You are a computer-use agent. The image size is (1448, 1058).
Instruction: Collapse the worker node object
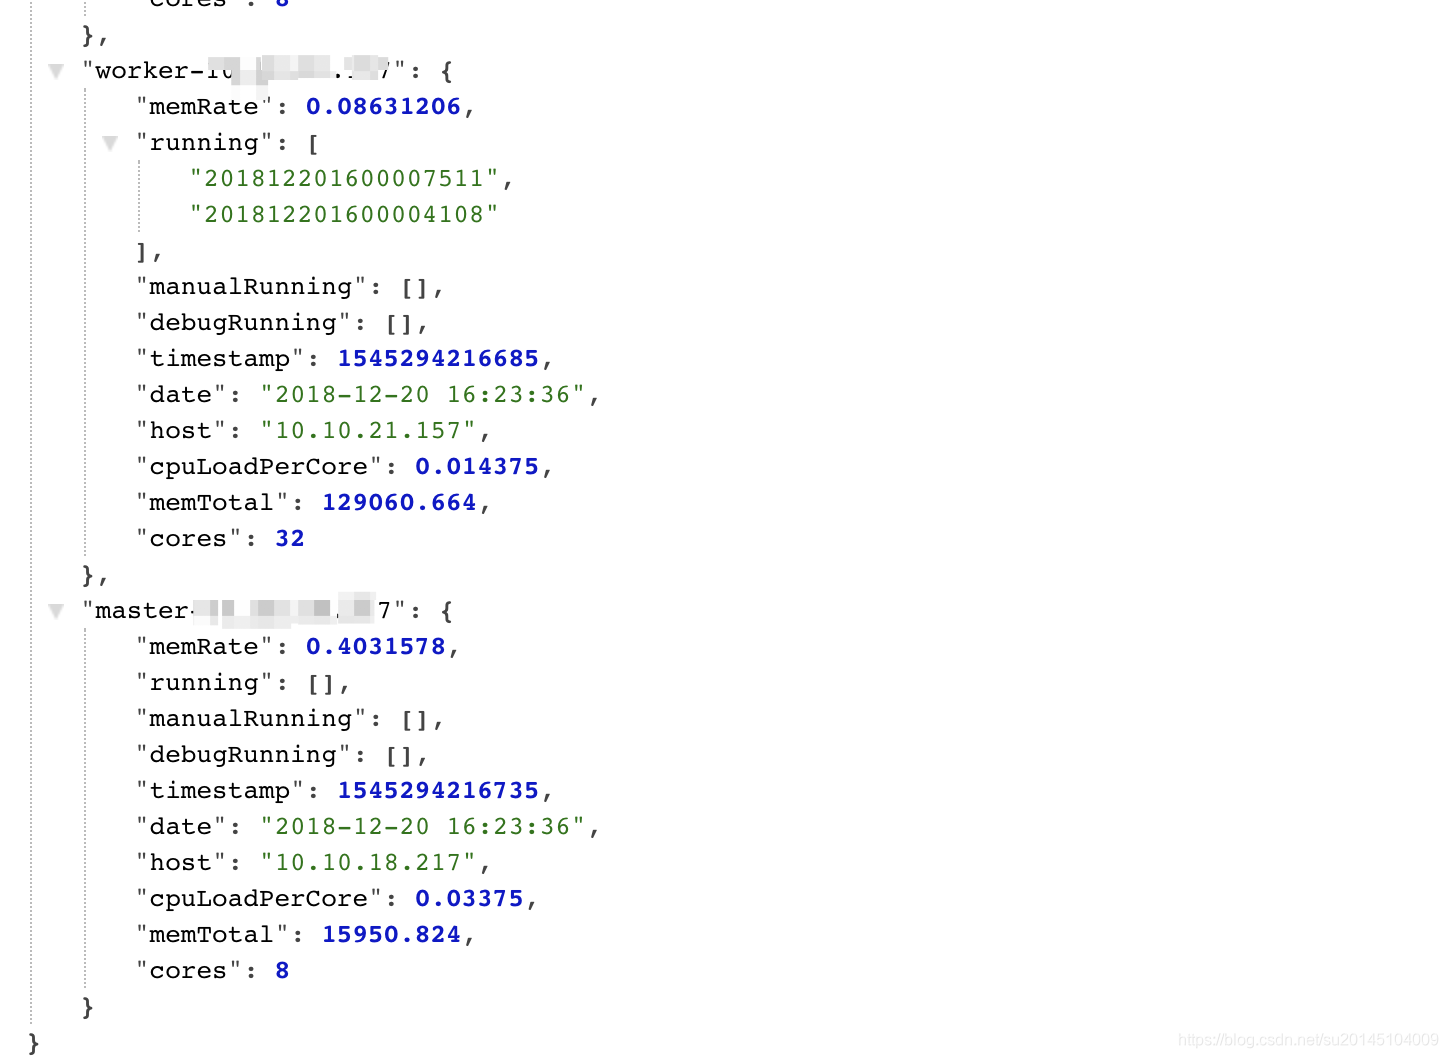(x=56, y=71)
